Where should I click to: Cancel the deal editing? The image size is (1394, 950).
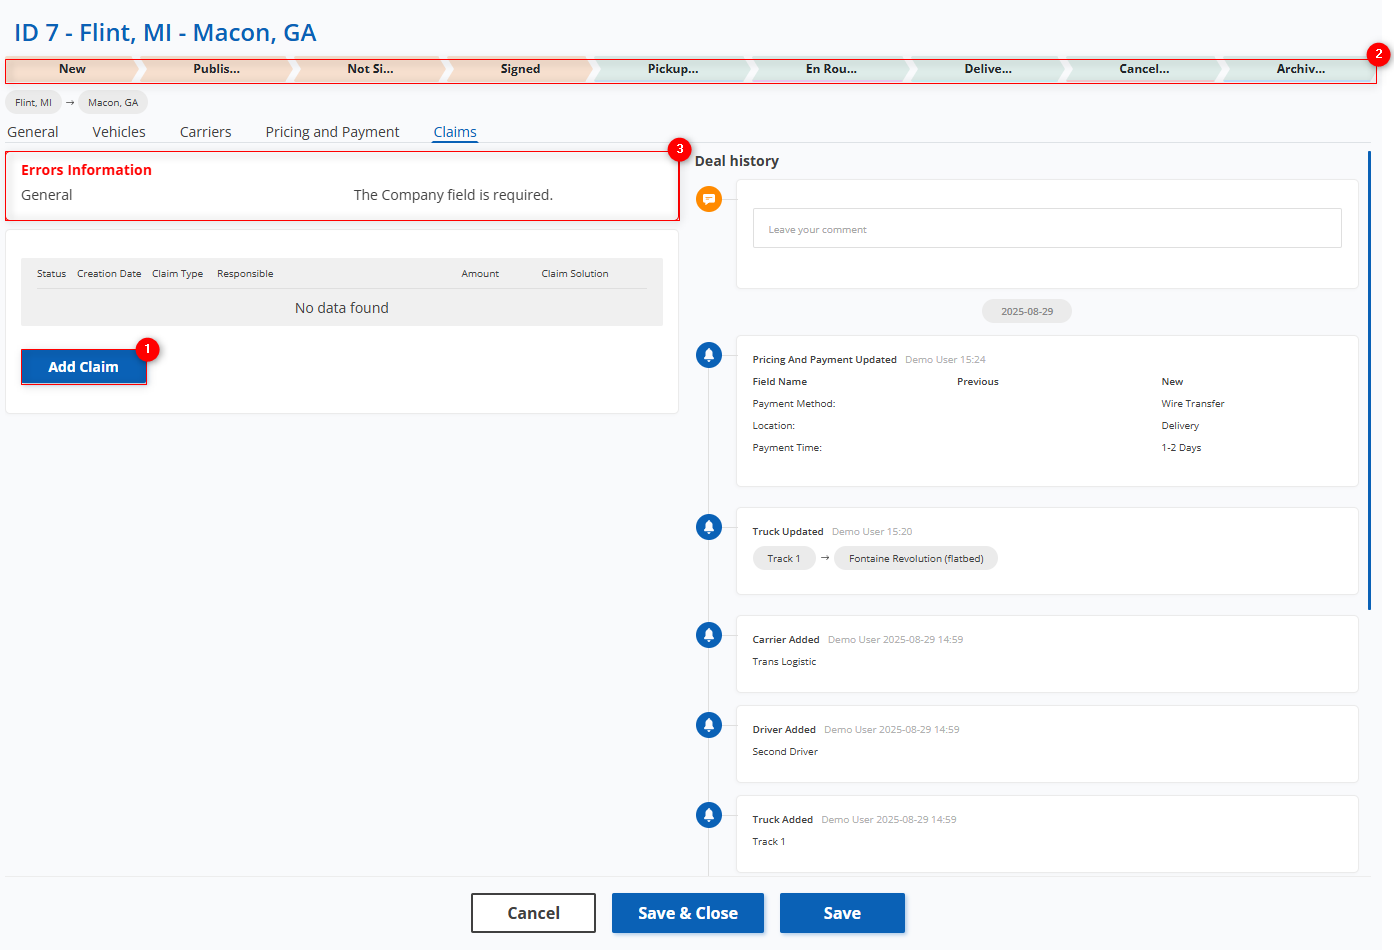(533, 913)
